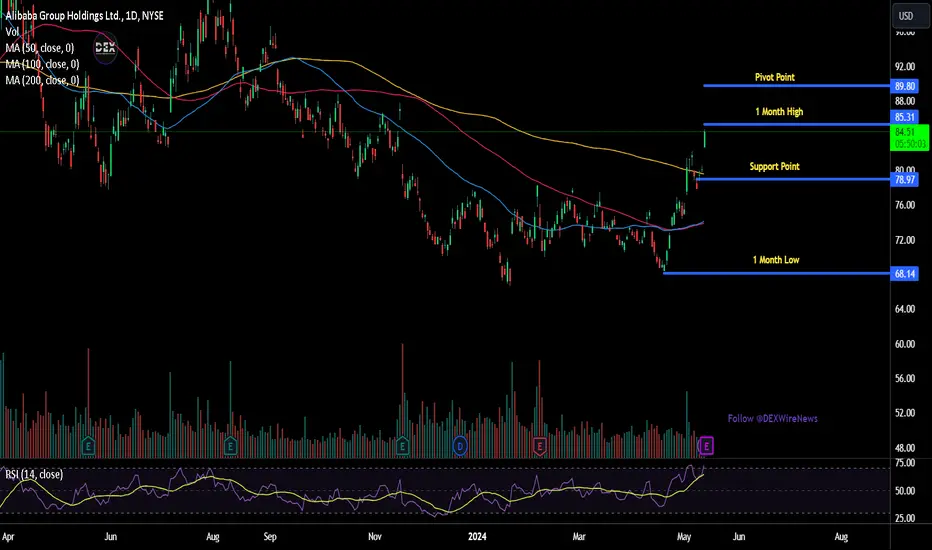Click the 75.00 RSI scale value
The width and height of the screenshot is (932, 550).
(905, 463)
